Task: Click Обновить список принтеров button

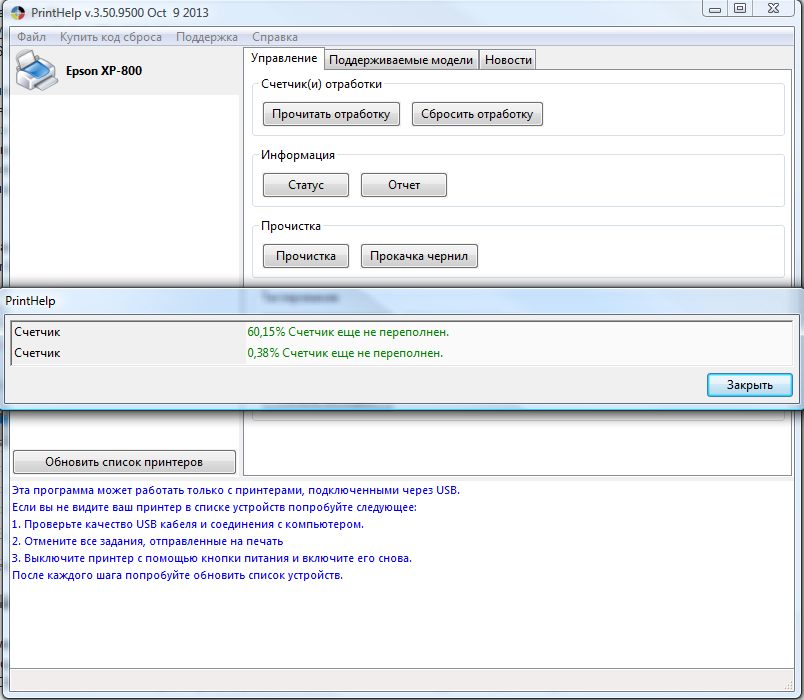Action: click(x=124, y=462)
